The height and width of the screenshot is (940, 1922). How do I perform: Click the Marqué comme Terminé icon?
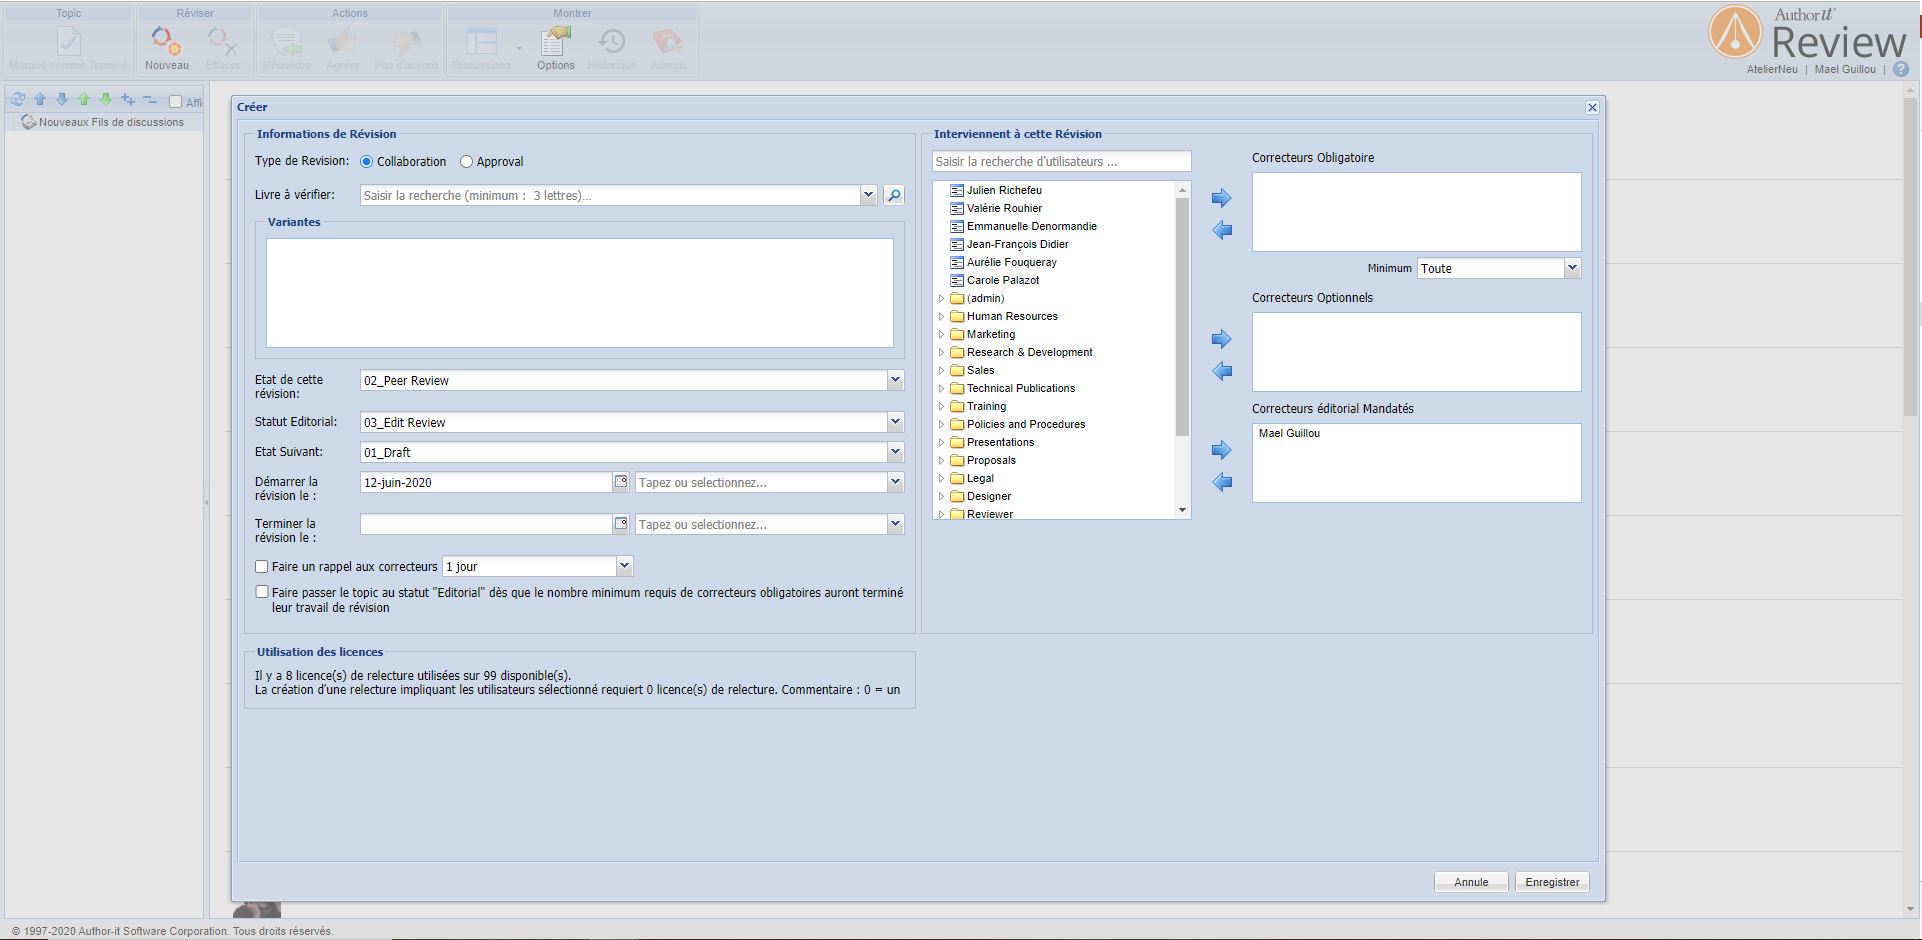[69, 42]
